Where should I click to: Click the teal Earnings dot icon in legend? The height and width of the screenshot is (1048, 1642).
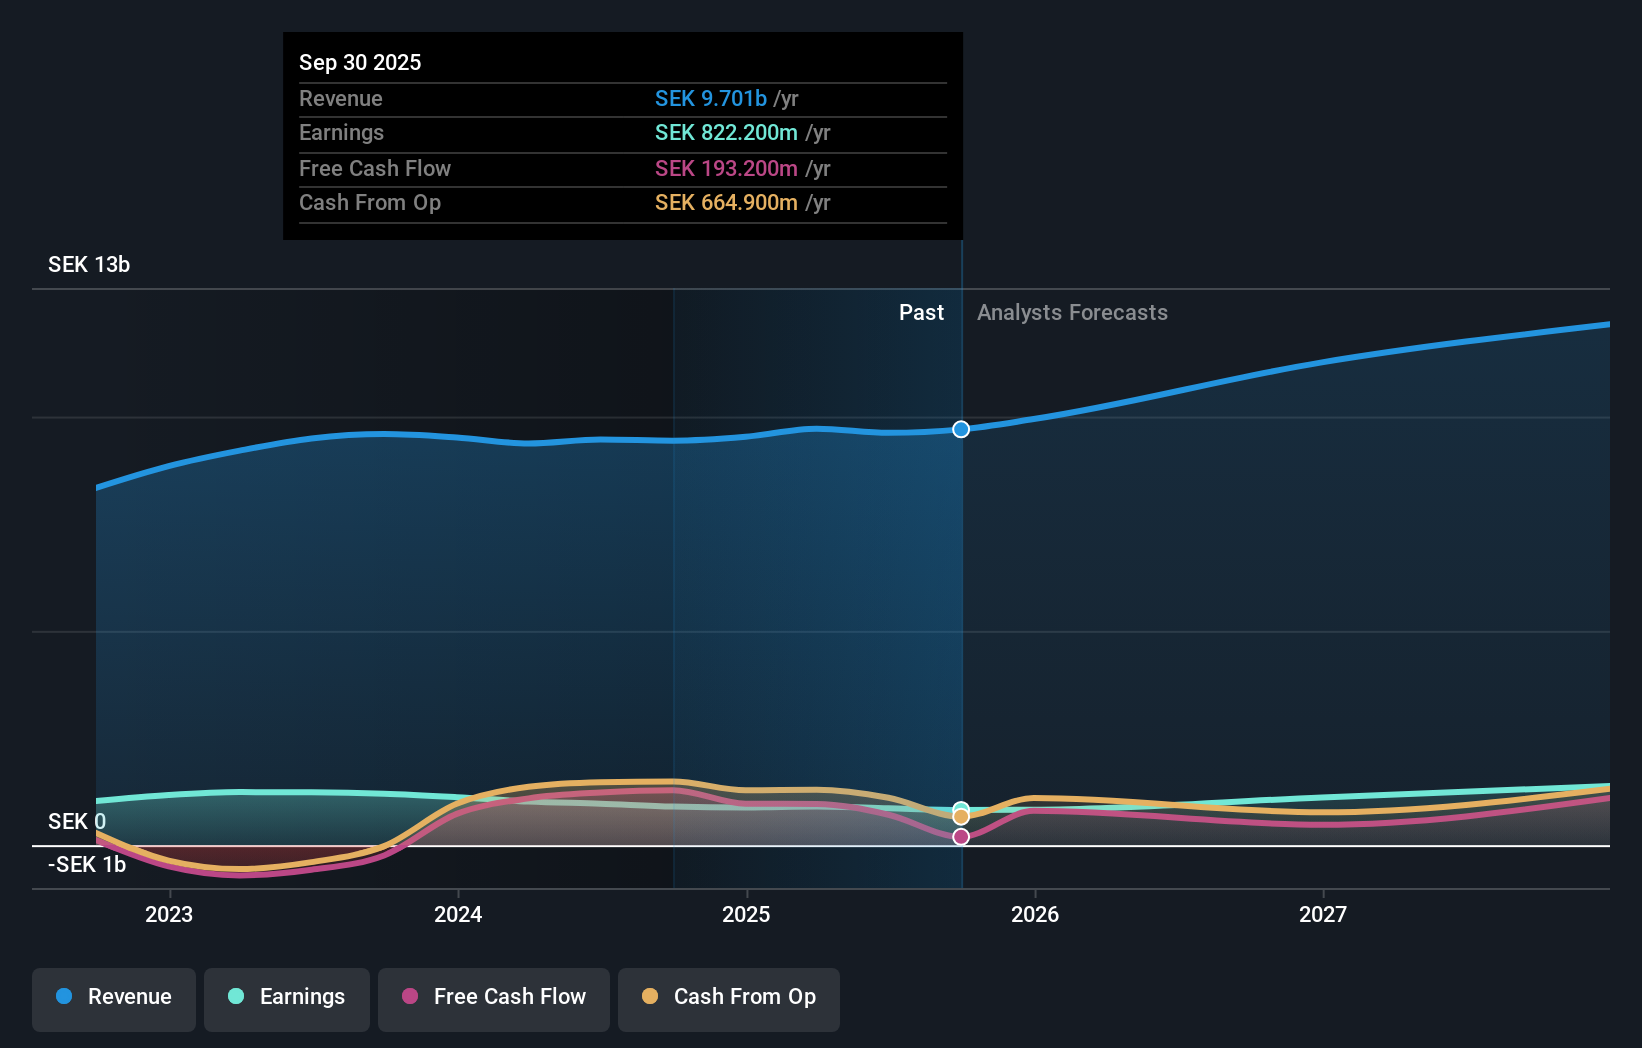(x=235, y=997)
